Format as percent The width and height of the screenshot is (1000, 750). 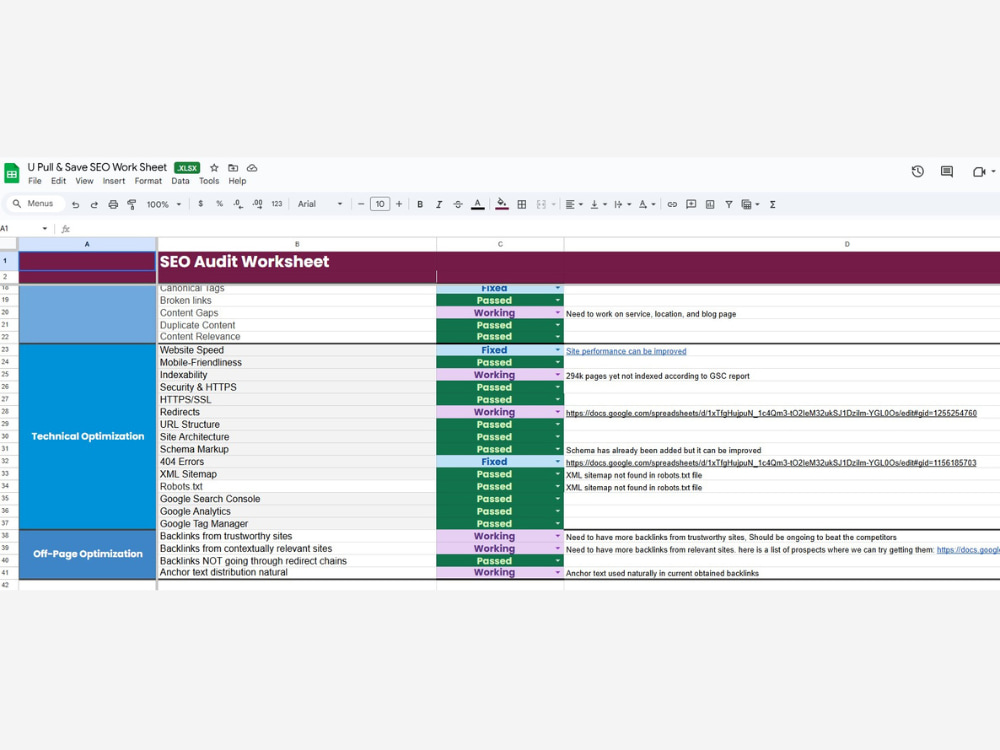219,204
